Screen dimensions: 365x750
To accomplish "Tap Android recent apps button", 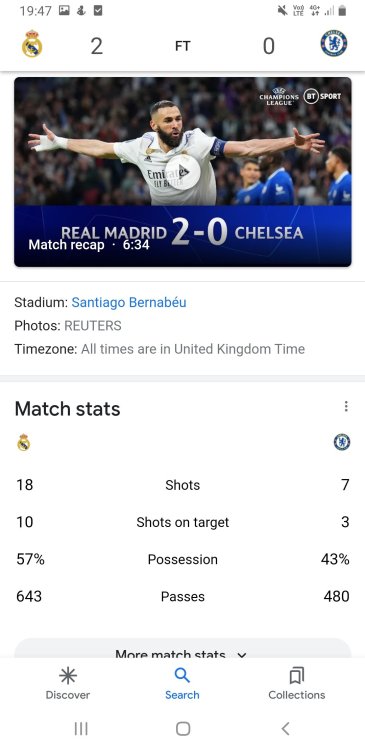I will 81,728.
